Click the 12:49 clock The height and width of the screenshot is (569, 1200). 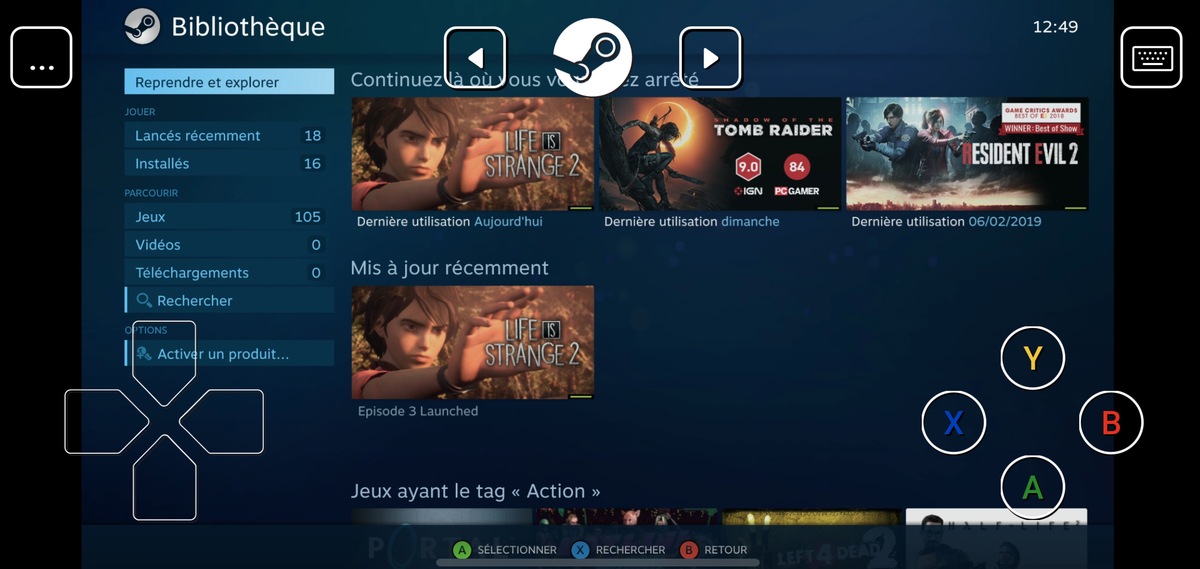(1055, 27)
